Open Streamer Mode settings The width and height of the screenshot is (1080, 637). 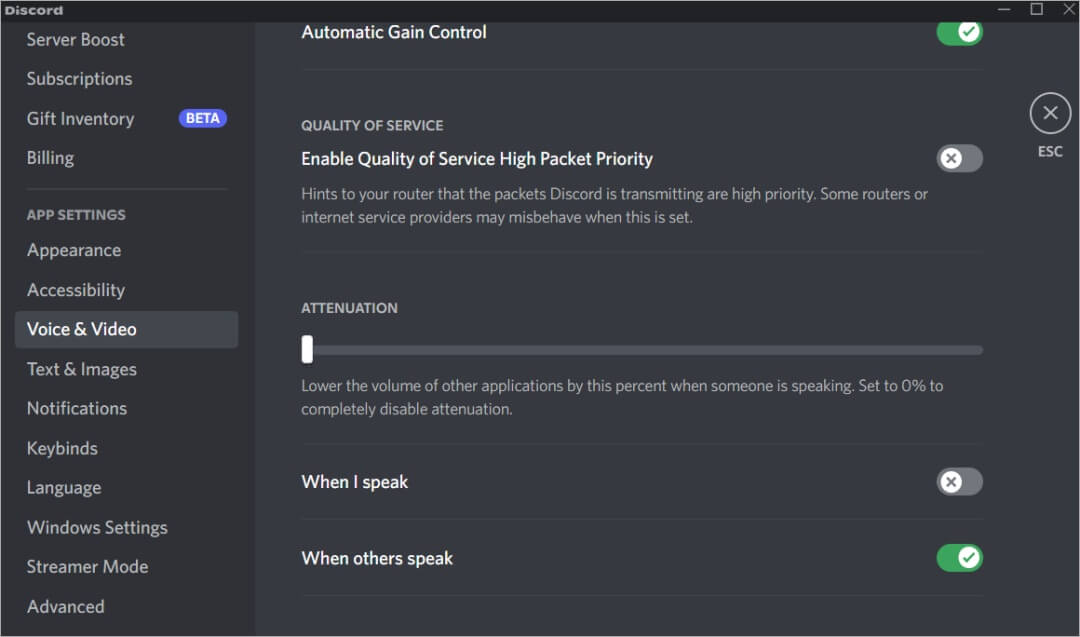coord(87,567)
